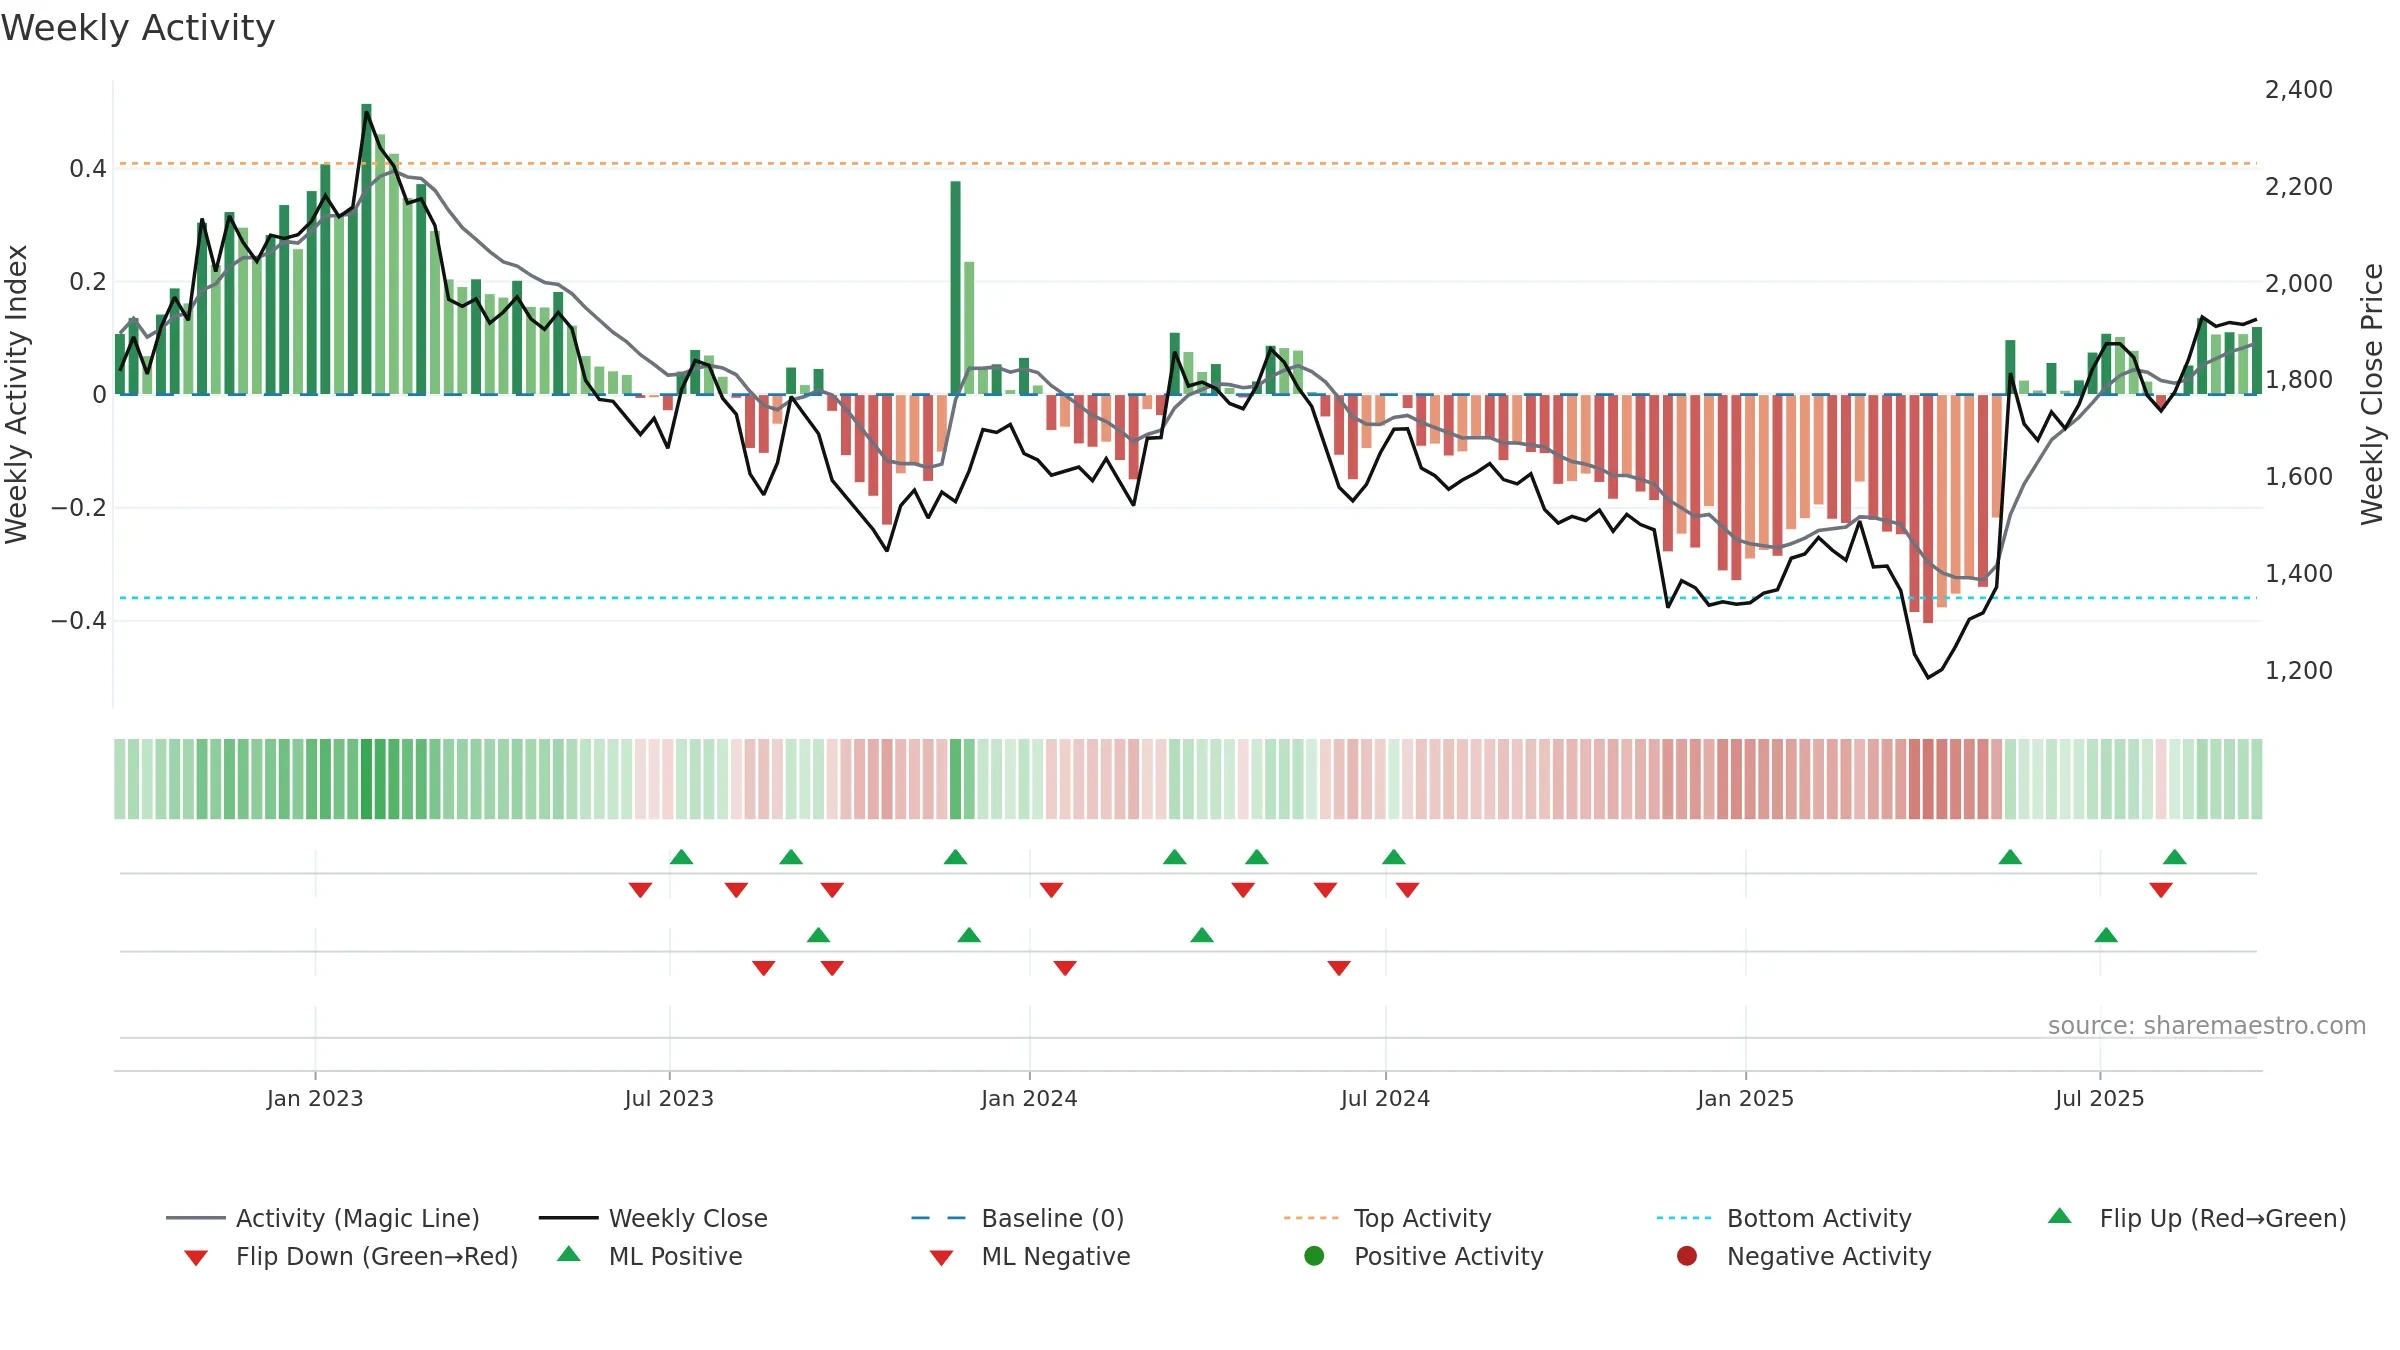Click the 1,200 price axis label
The height and width of the screenshot is (1350, 2400).
2299,671
